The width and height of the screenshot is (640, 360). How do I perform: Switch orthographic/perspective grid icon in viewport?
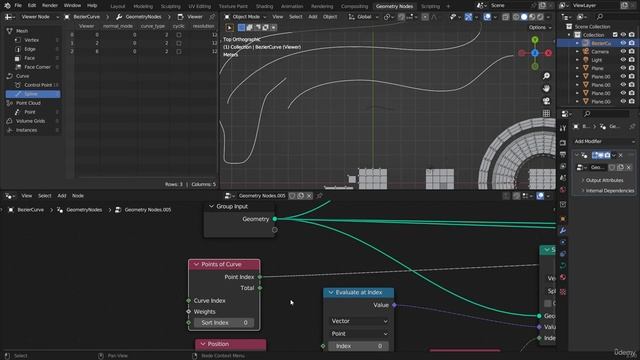tap(546, 113)
